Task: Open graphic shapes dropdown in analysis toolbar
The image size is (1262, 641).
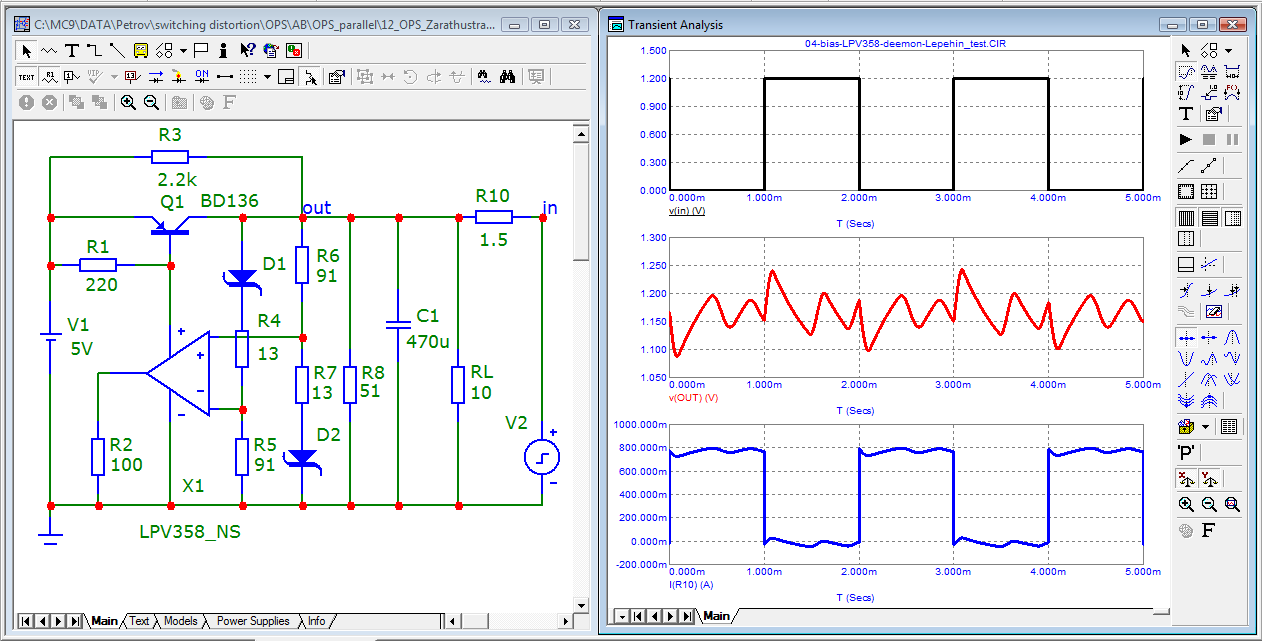Action: coord(1228,50)
